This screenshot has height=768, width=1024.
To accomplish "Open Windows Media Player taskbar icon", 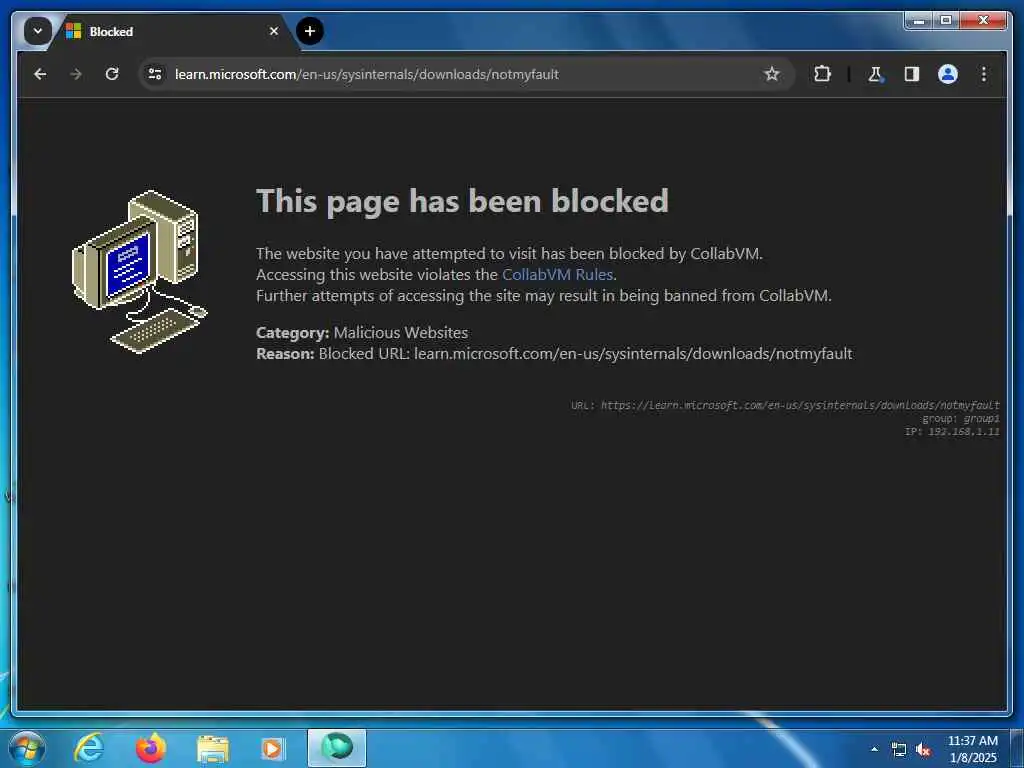I will tap(273, 748).
